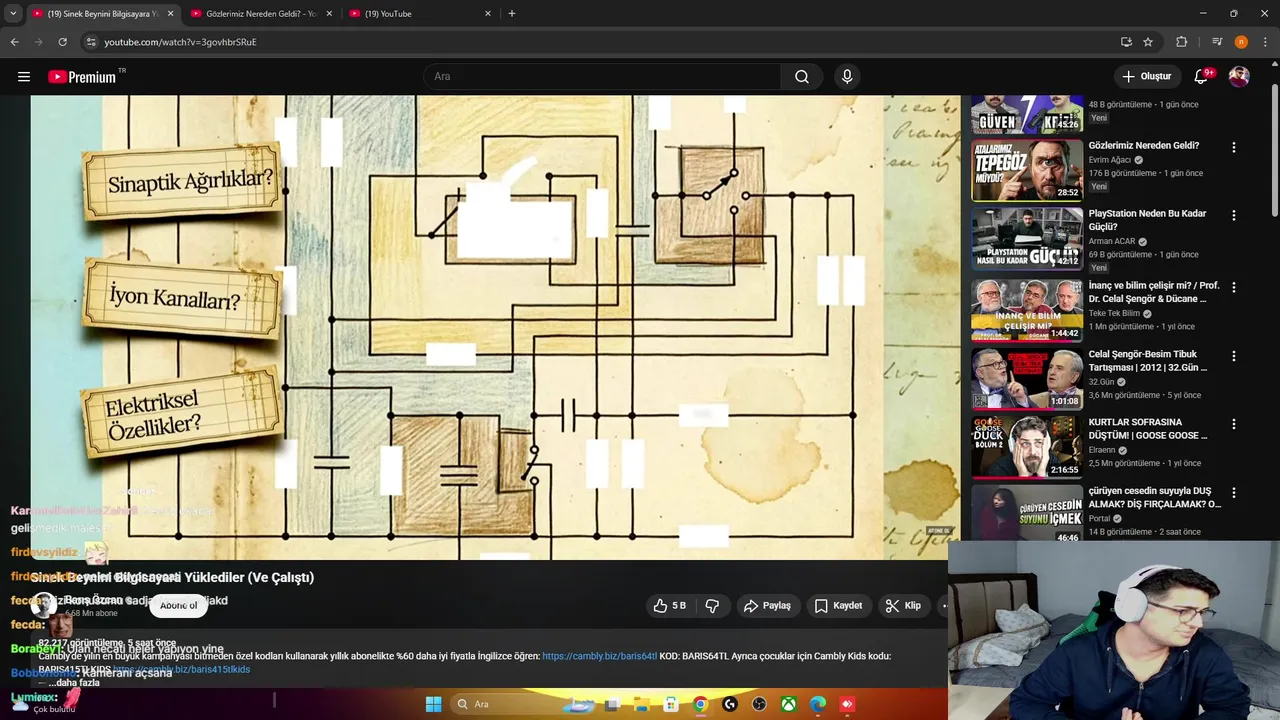Open YouTube account avatar menu
1280x720 pixels.
coord(1239,77)
